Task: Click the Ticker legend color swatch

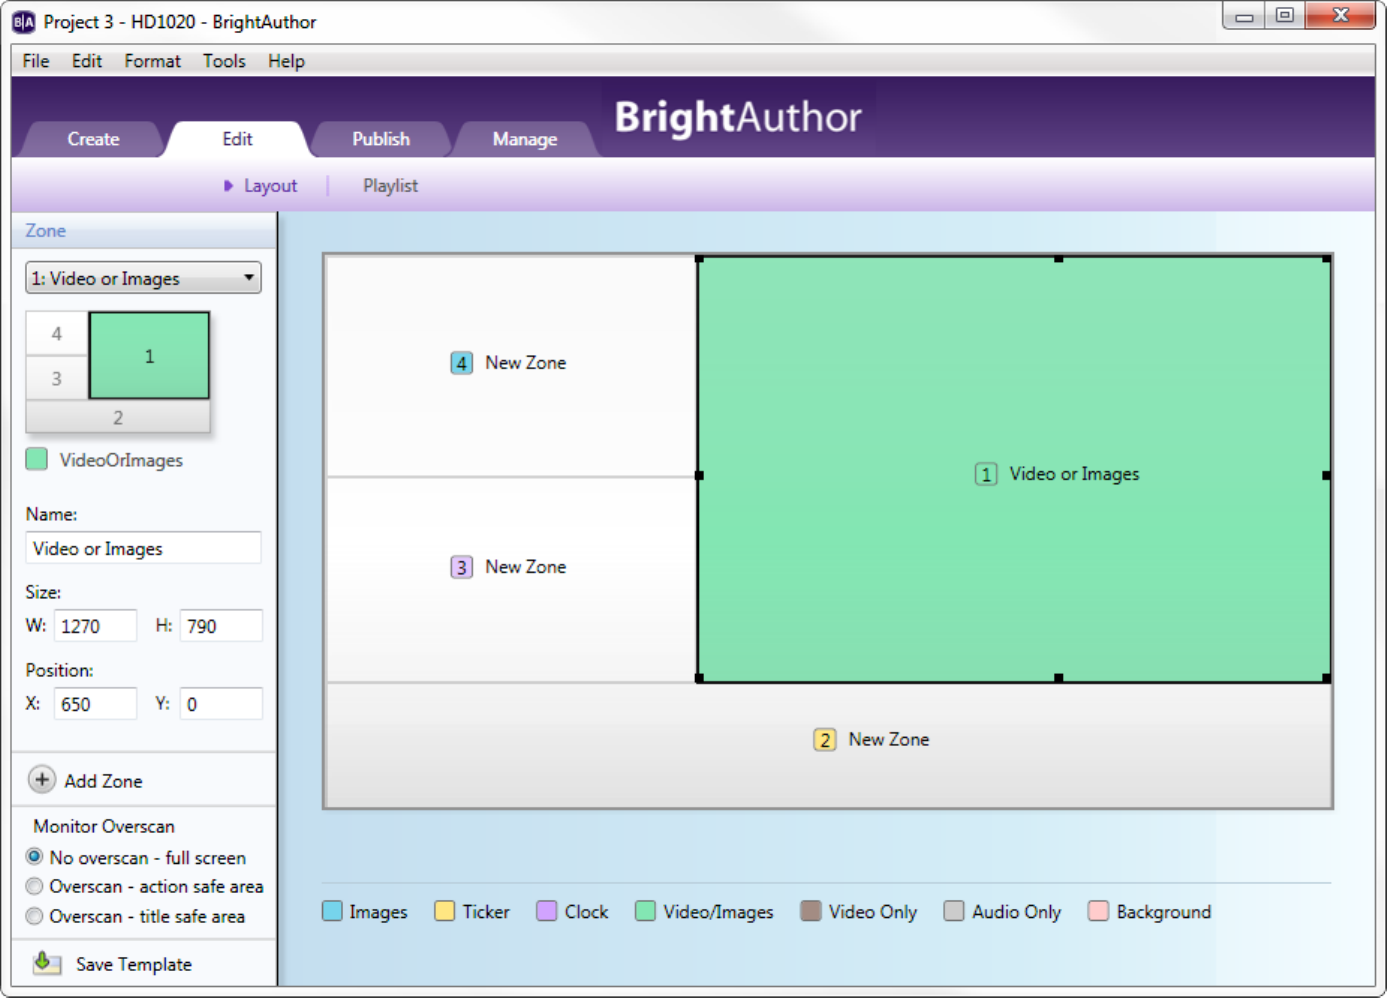Action: click(x=445, y=911)
